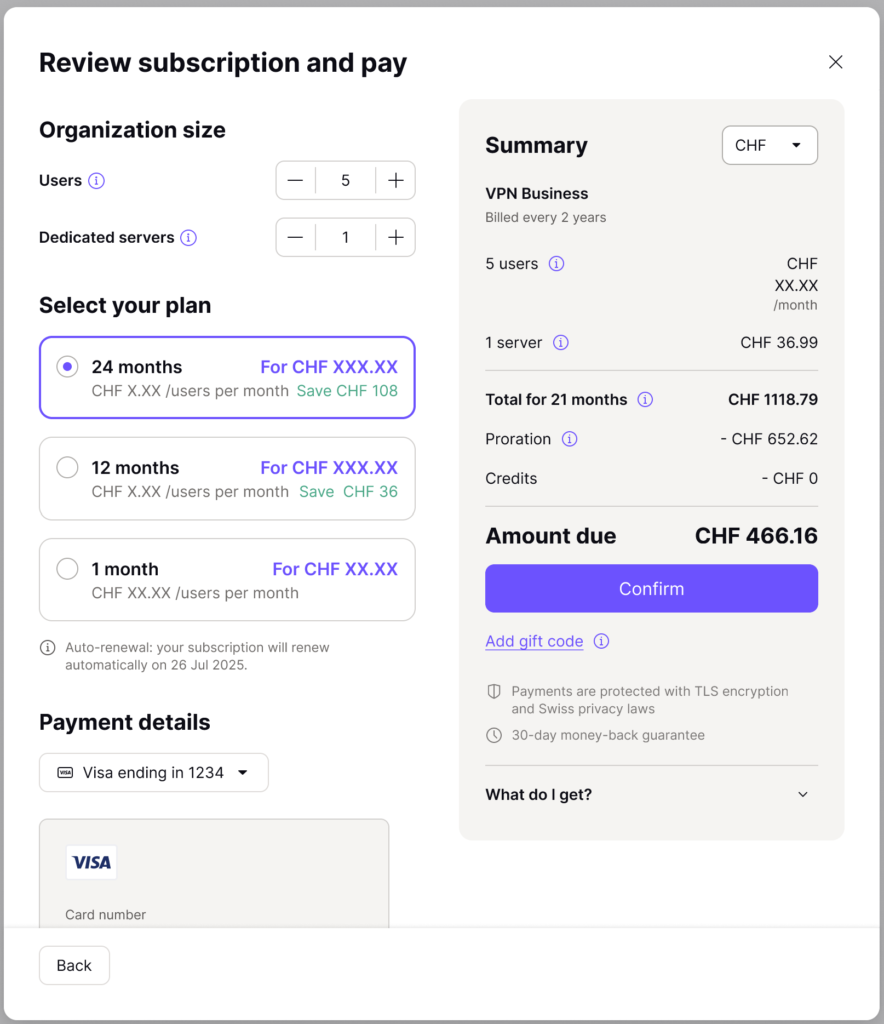Select the 24 months plan radio button

coord(67,367)
